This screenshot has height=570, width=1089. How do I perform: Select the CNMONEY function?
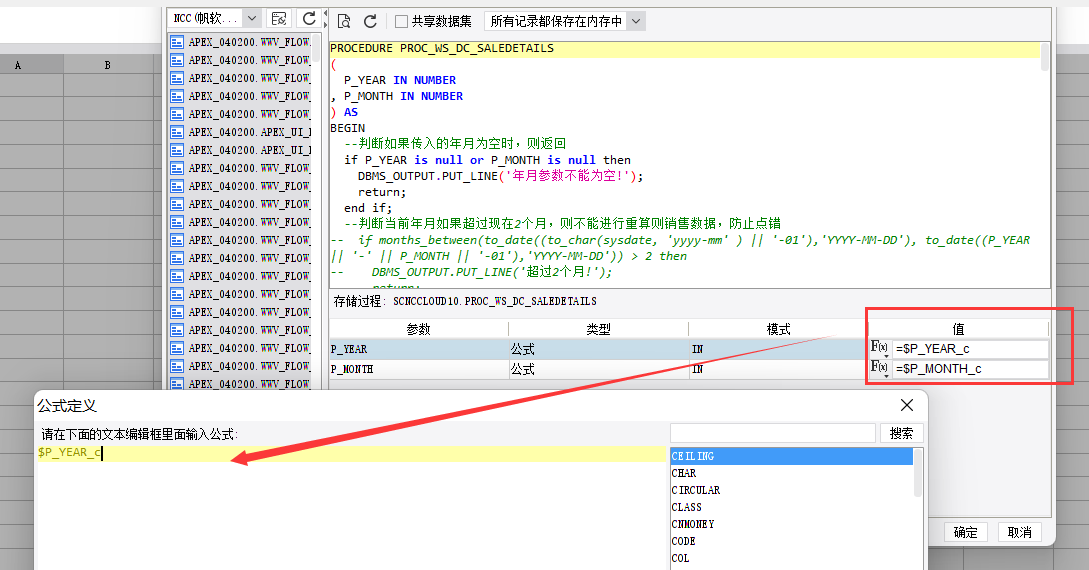click(792, 524)
